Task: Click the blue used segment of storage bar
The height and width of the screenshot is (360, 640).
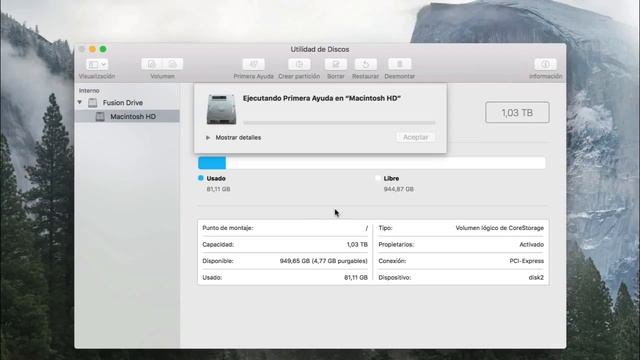Action: 212,163
